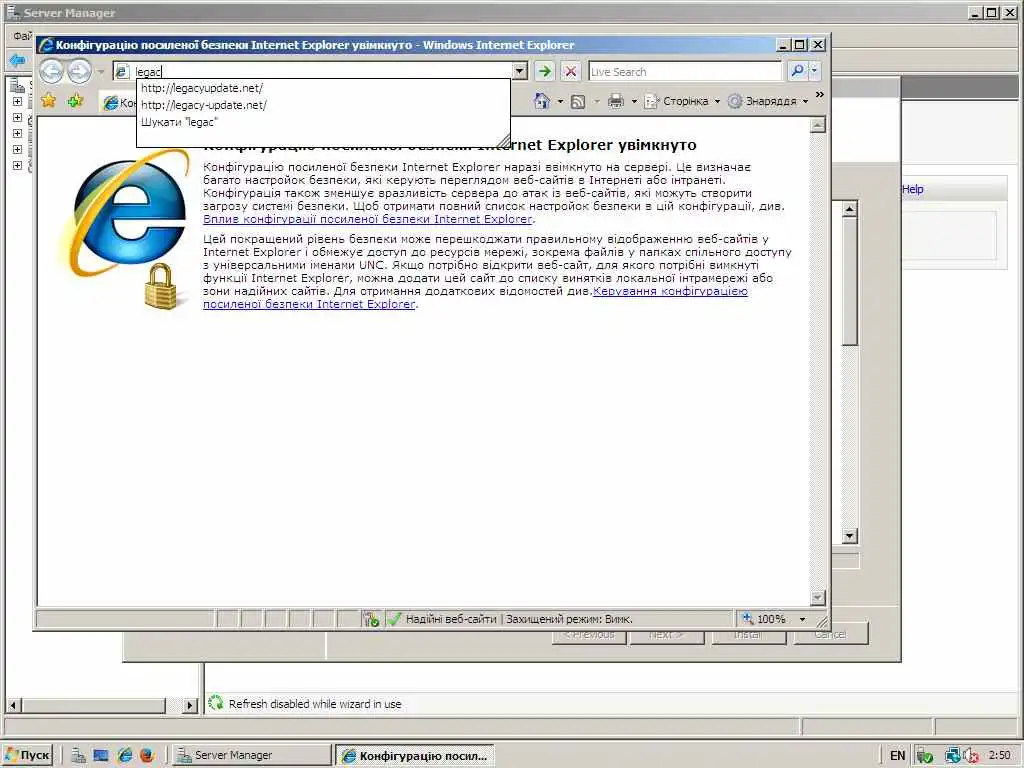The height and width of the screenshot is (768, 1024).
Task: Click the IE page scrollbar up arrow
Action: click(818, 125)
